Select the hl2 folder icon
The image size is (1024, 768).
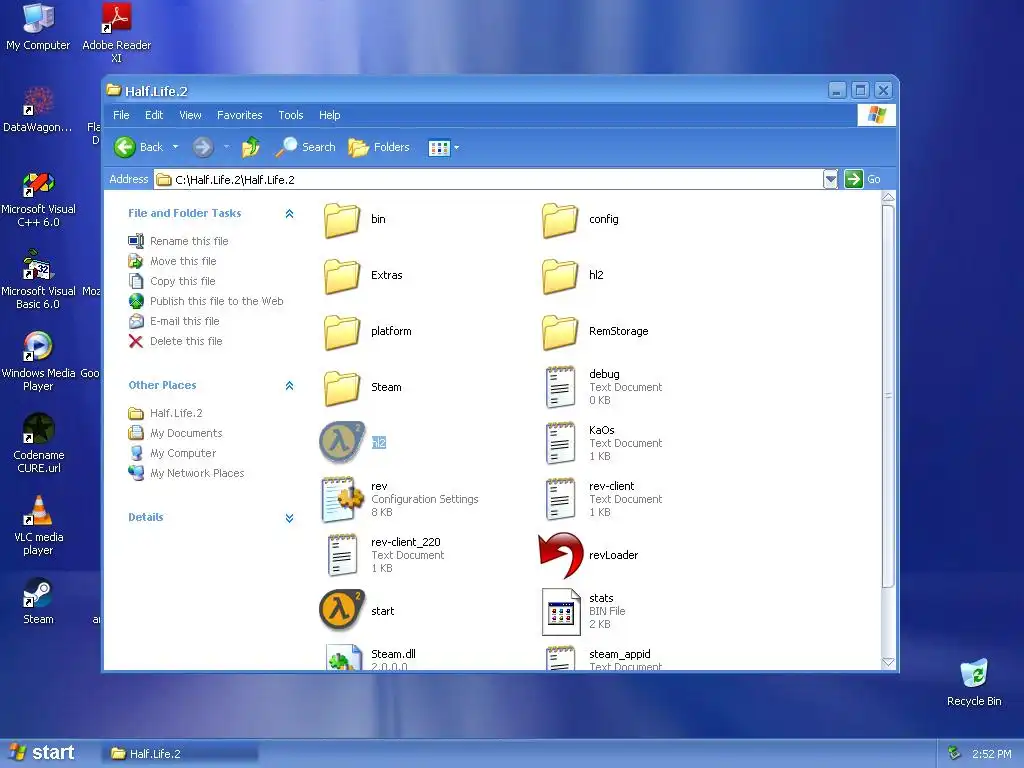560,276
